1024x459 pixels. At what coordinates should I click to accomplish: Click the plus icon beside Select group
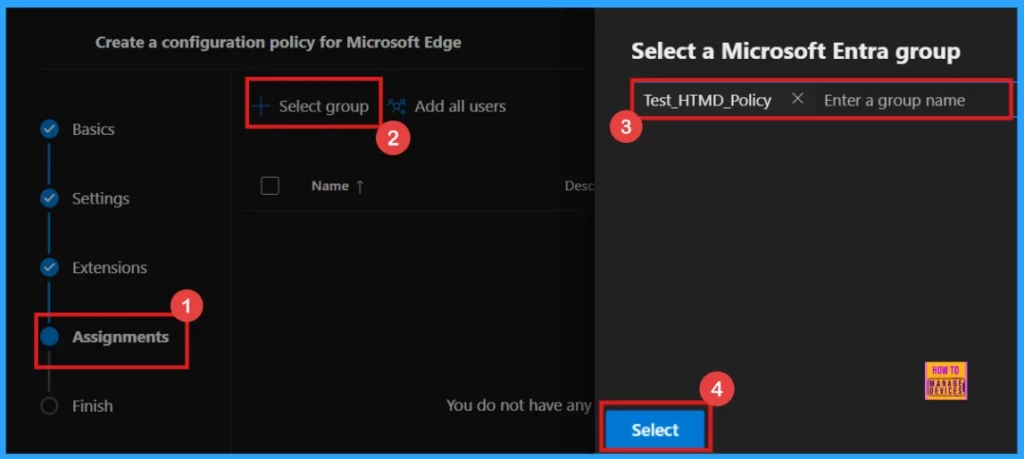coord(261,106)
